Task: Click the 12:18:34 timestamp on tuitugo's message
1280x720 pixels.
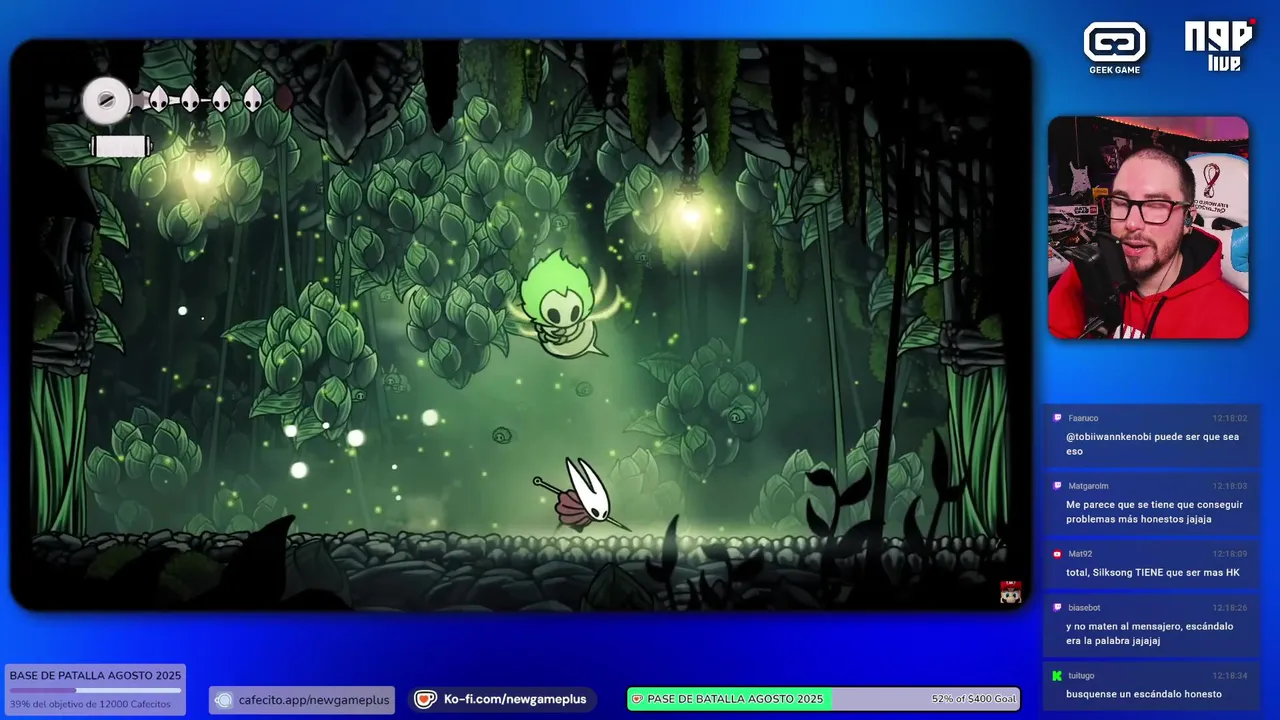Action: pos(1229,675)
